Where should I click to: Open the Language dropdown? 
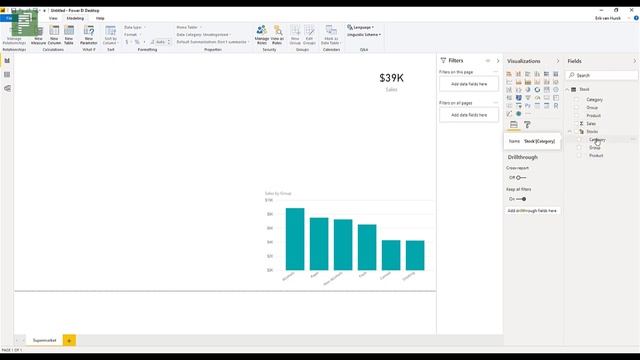pyautogui.click(x=361, y=27)
